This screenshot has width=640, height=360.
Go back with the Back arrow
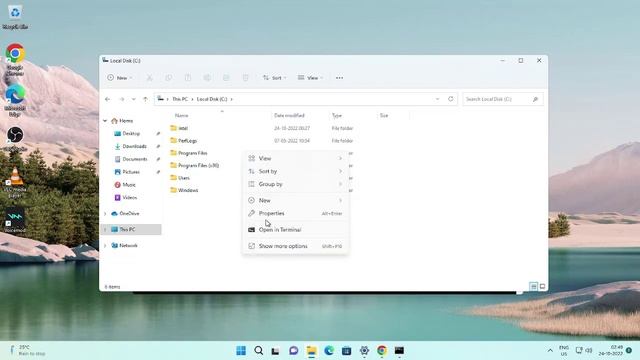point(108,99)
